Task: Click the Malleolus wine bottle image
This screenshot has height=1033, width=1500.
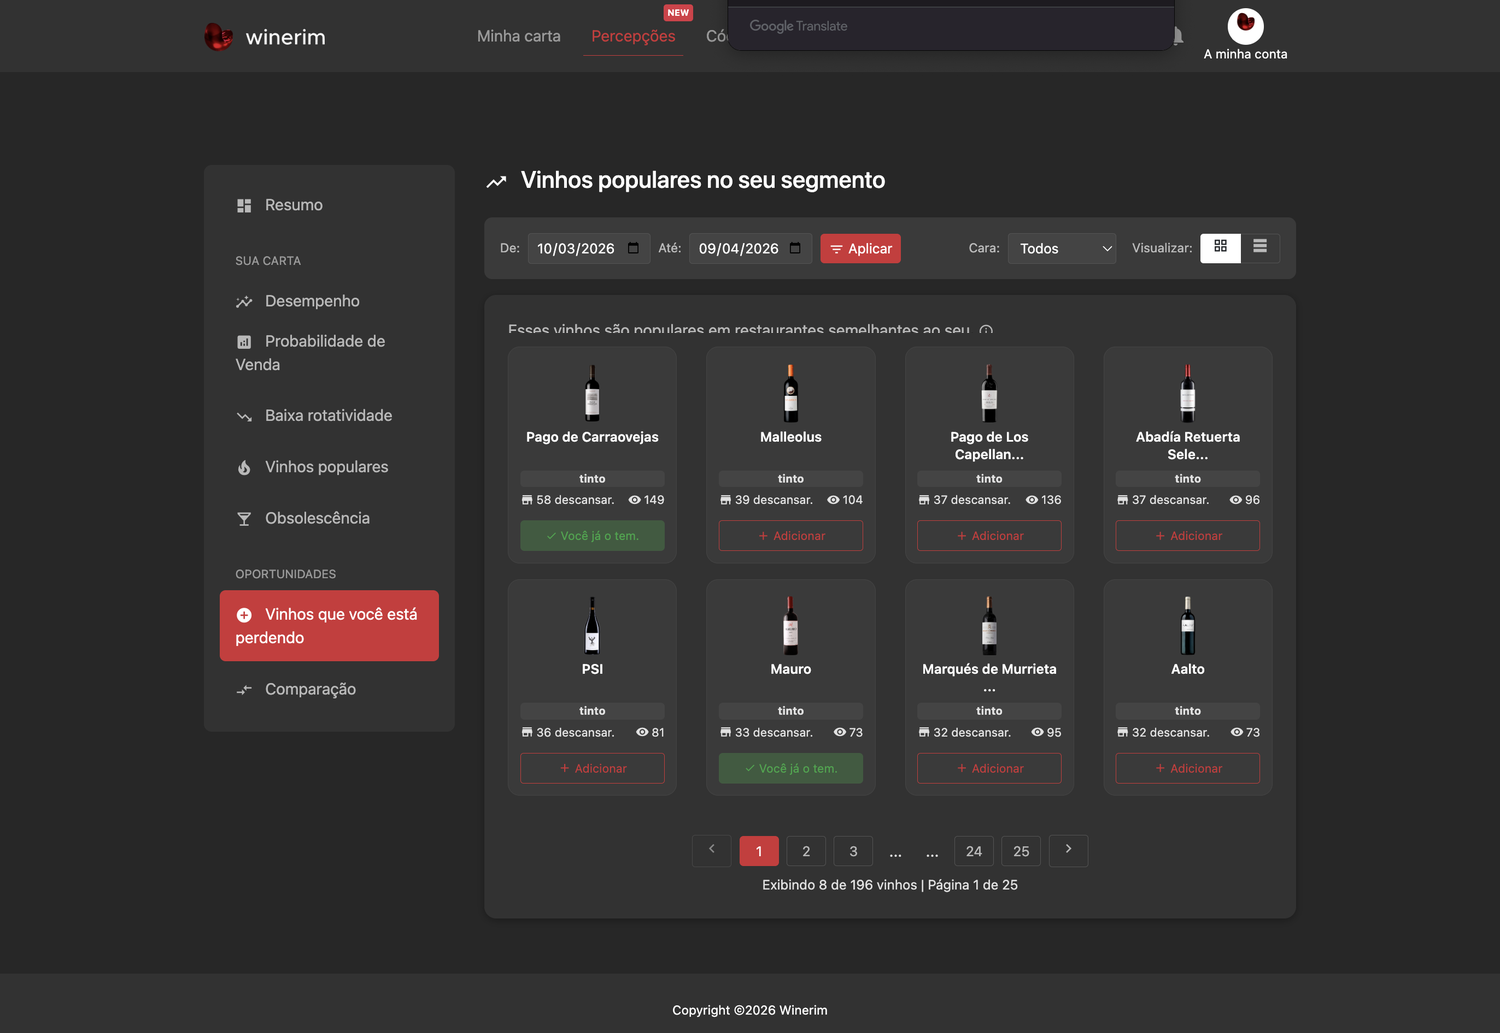Action: click(791, 393)
